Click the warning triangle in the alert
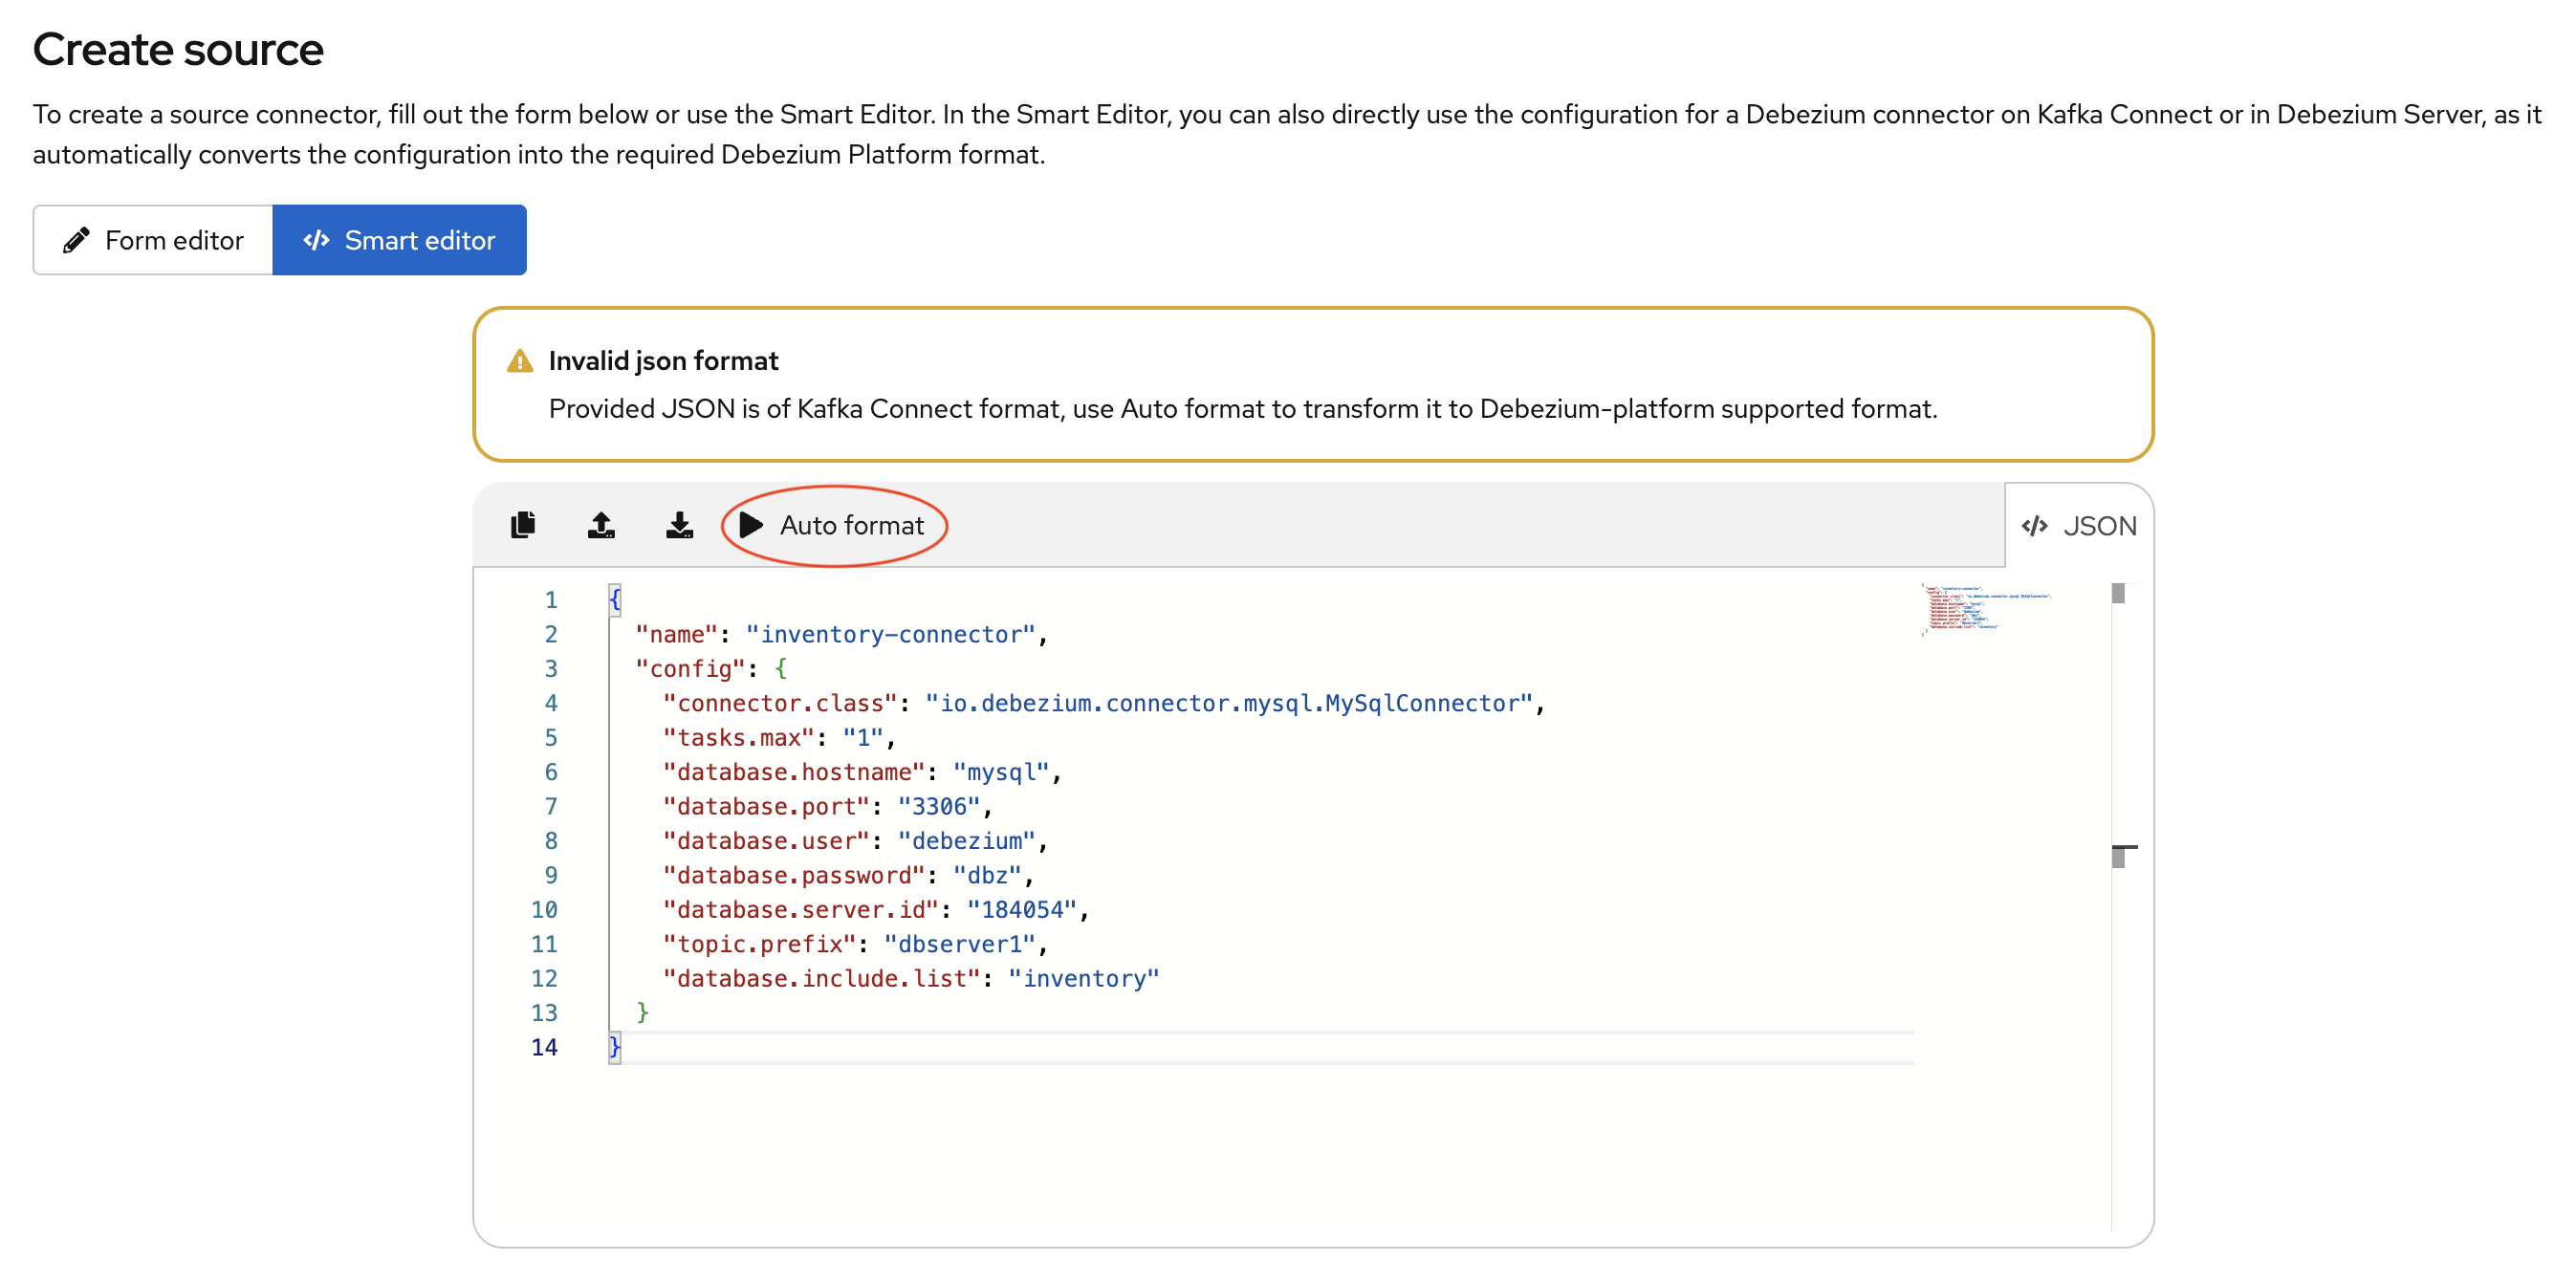The height and width of the screenshot is (1262, 2576). click(521, 360)
